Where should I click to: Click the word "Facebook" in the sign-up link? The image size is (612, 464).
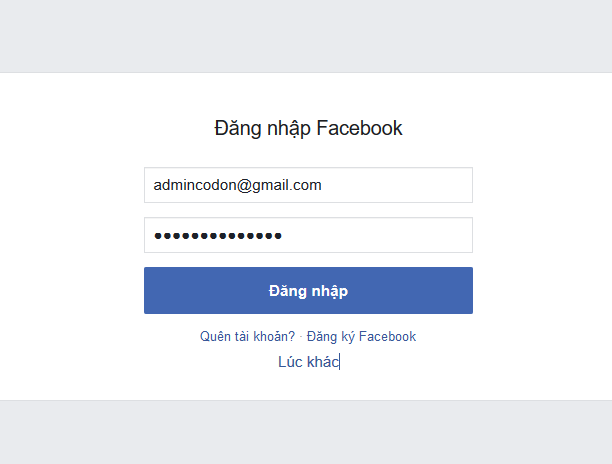coord(387,336)
